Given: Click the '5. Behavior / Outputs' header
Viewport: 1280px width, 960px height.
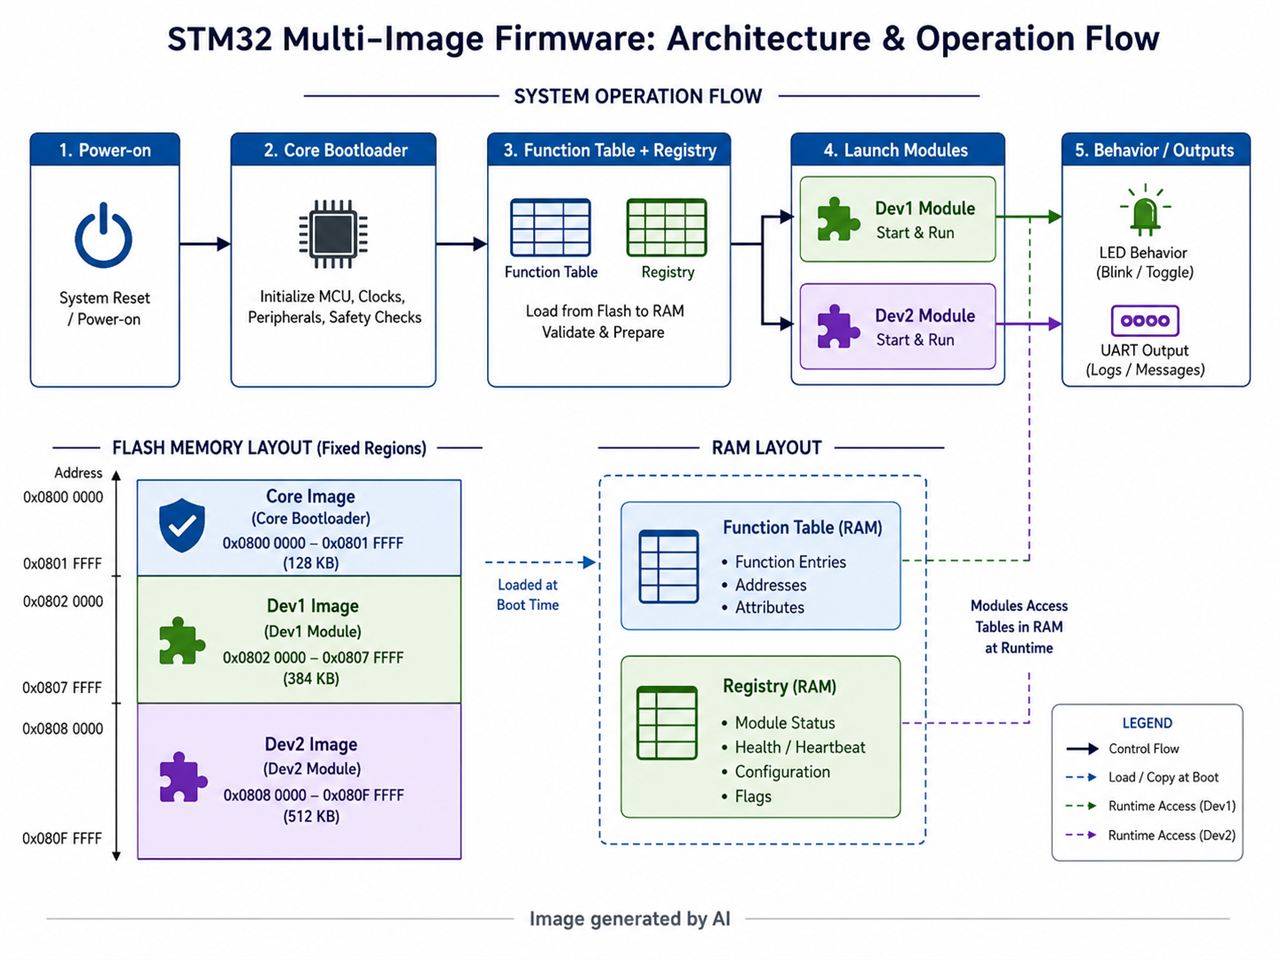Looking at the screenshot, I should pyautogui.click(x=1155, y=150).
